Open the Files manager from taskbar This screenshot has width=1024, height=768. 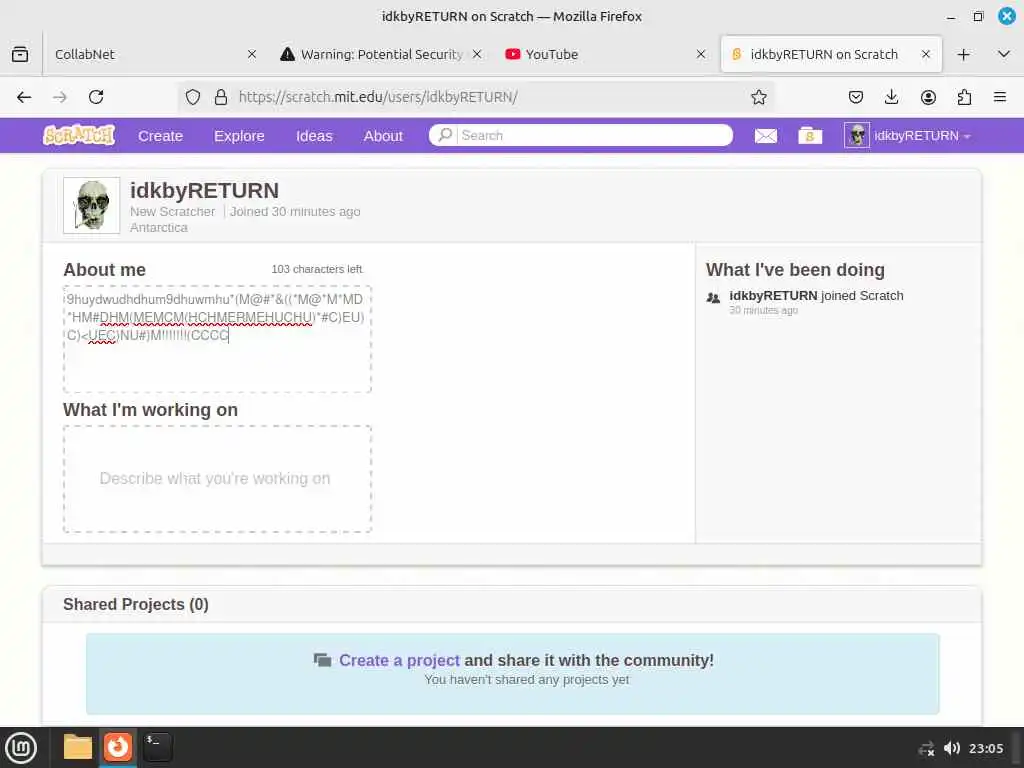click(x=78, y=747)
